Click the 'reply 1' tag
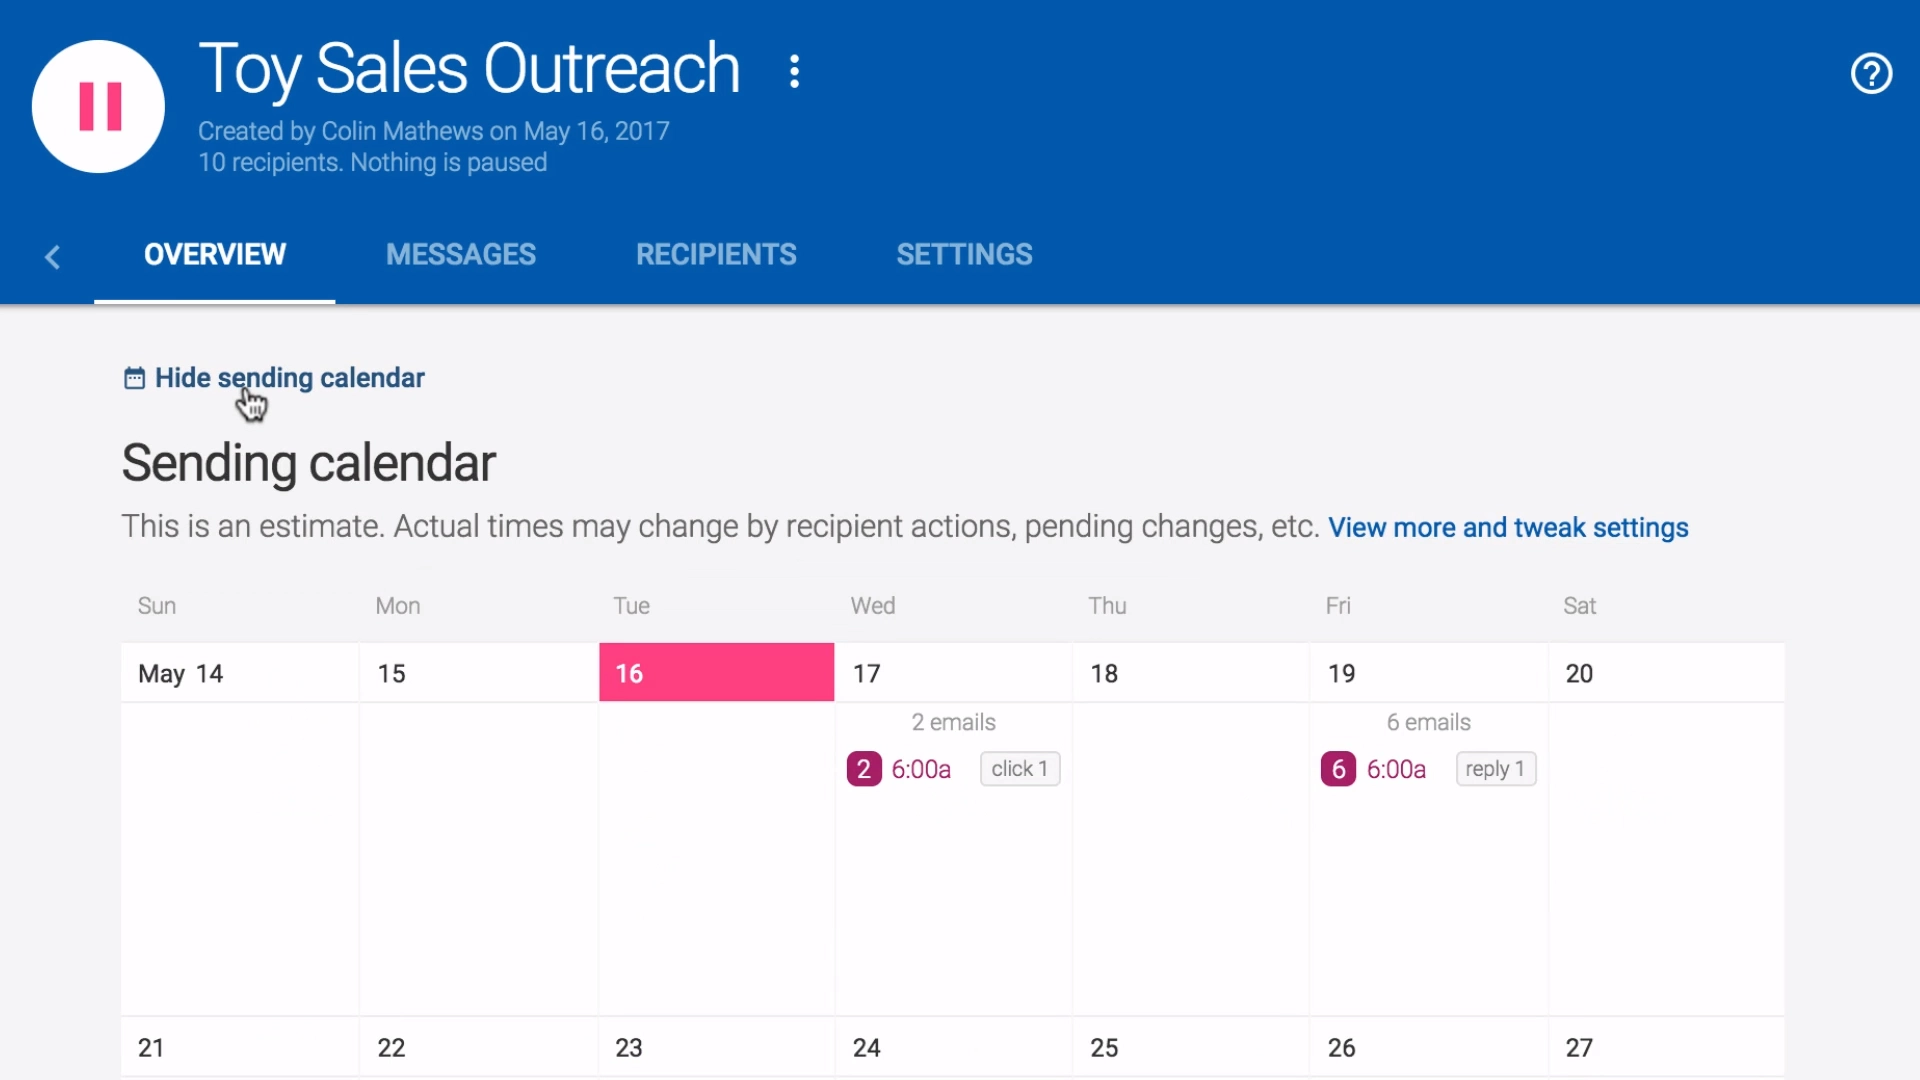This screenshot has height=1080, width=1920. [1495, 769]
